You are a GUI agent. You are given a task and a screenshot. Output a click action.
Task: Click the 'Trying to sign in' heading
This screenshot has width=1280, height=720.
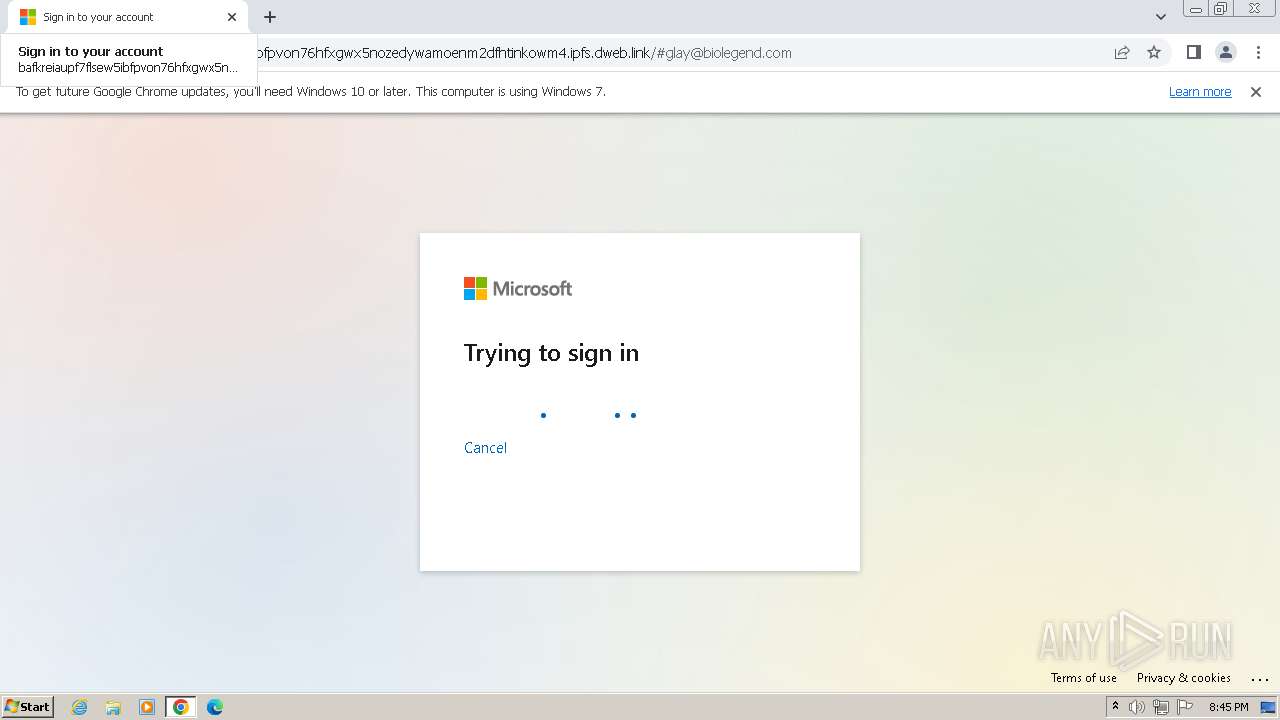tap(551, 353)
